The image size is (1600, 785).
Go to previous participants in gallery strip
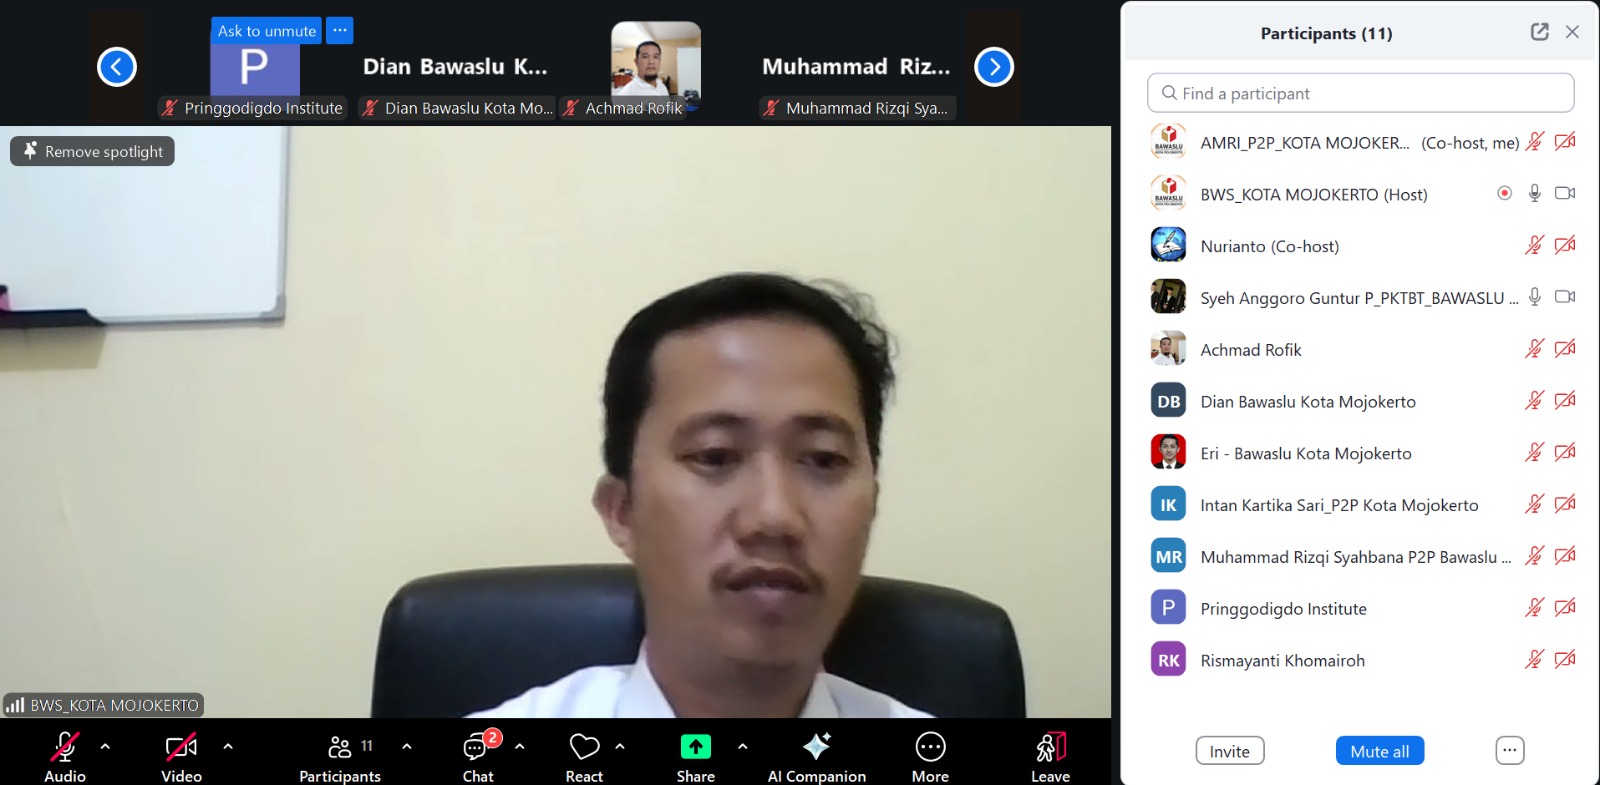(x=117, y=67)
